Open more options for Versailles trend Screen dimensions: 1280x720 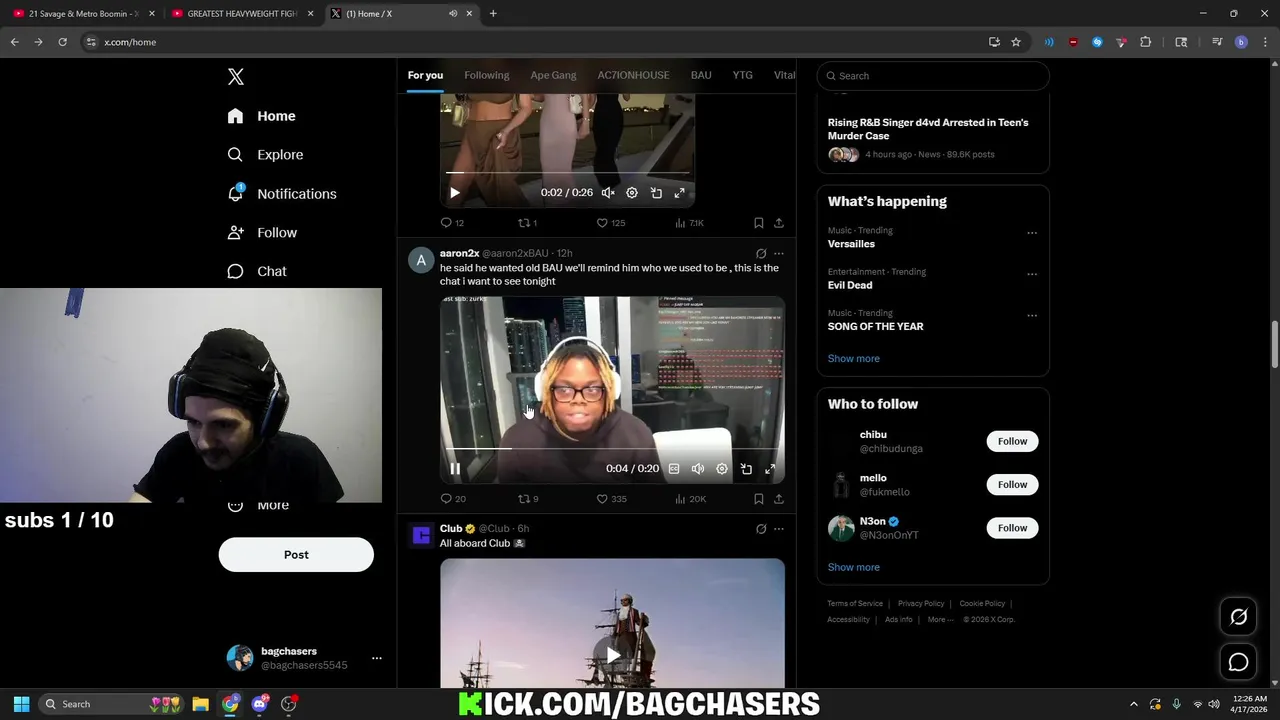pyautogui.click(x=1032, y=233)
